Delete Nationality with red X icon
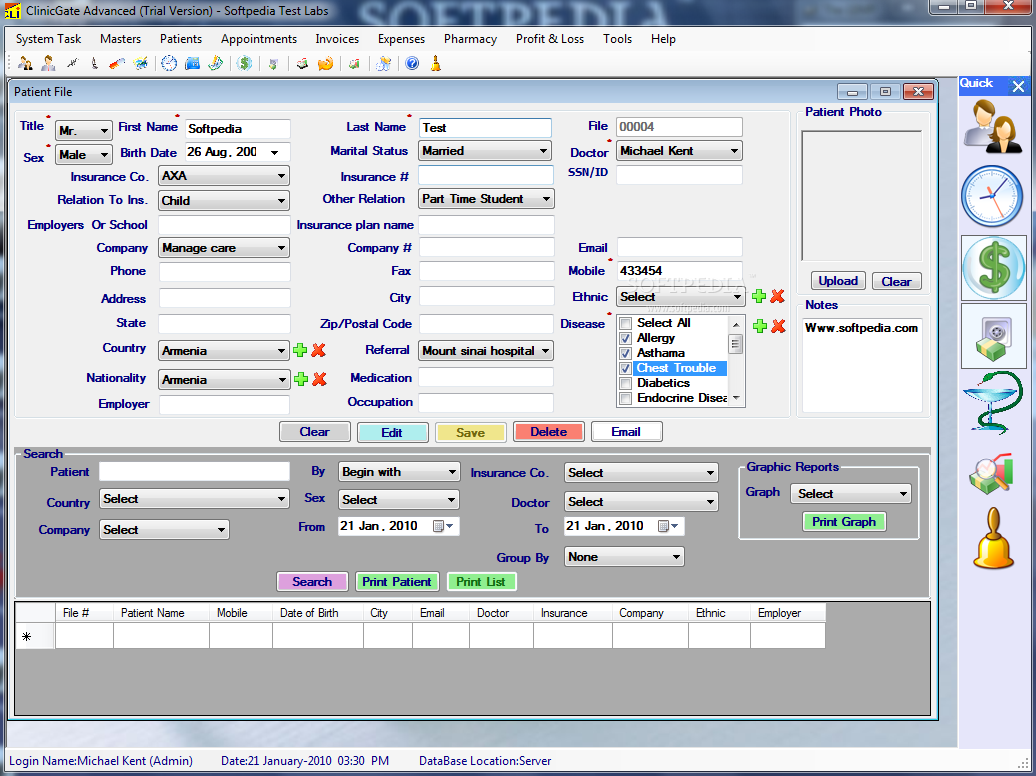Image resolution: width=1036 pixels, height=776 pixels. [320, 379]
